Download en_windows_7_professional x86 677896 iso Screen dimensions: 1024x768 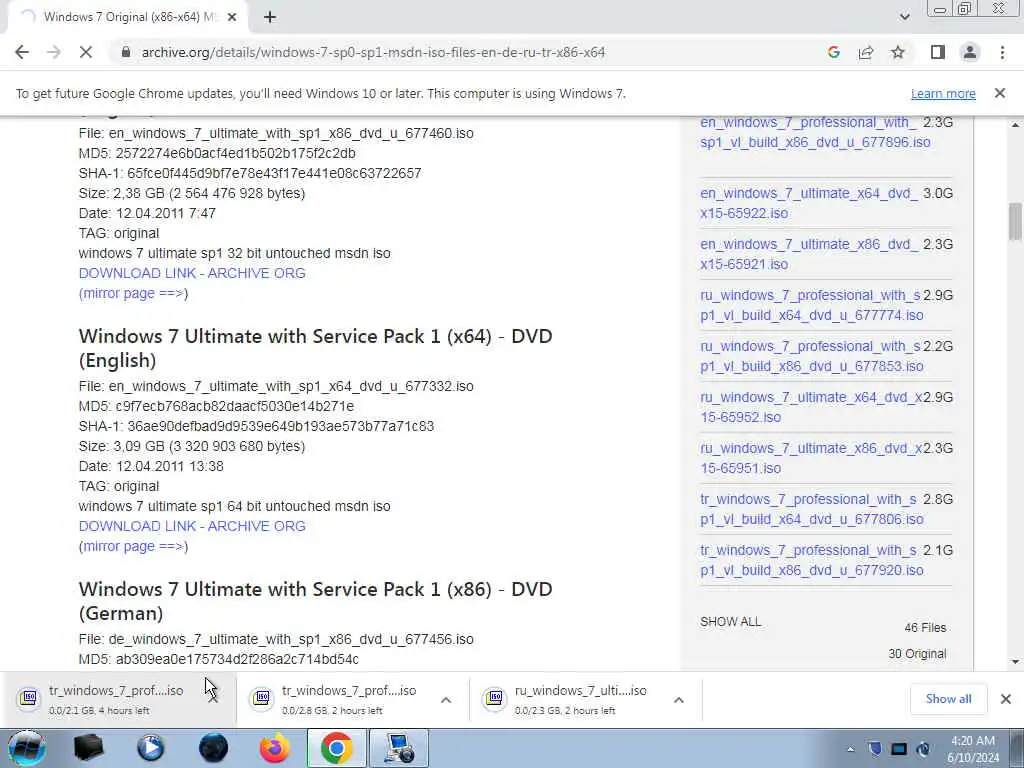coord(815,132)
